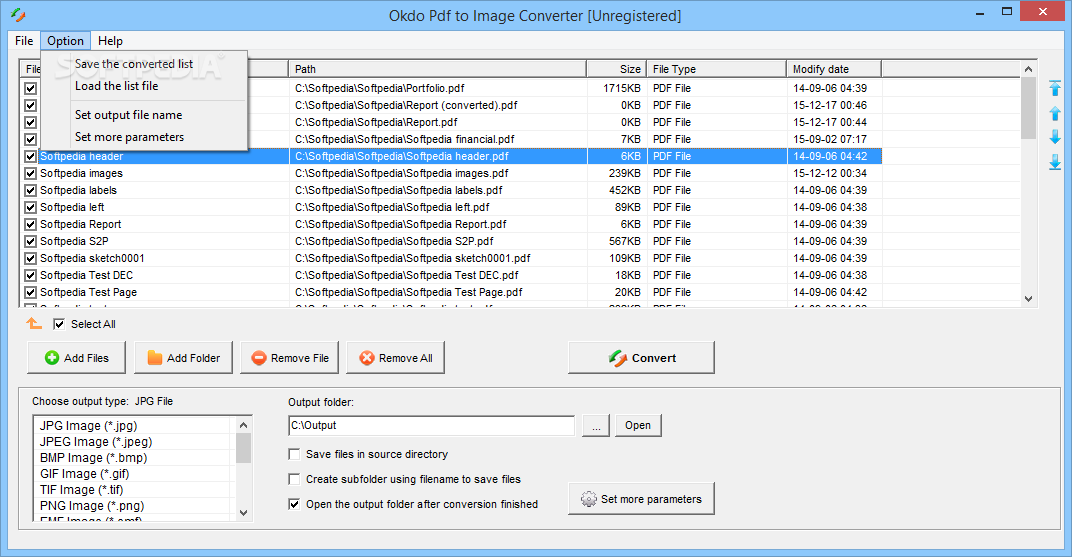The image size is (1072, 557).
Task: Start conversion with the Convert button
Action: [x=641, y=357]
